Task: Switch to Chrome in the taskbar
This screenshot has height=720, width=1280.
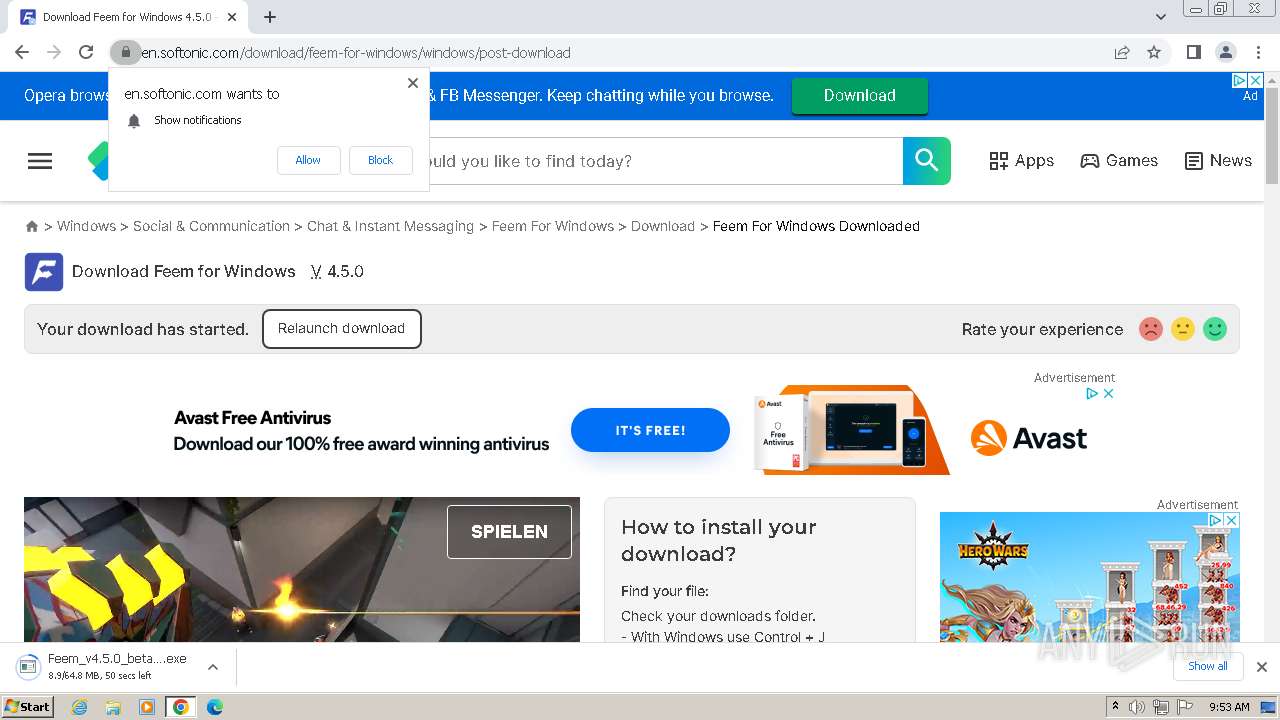Action: [181, 707]
